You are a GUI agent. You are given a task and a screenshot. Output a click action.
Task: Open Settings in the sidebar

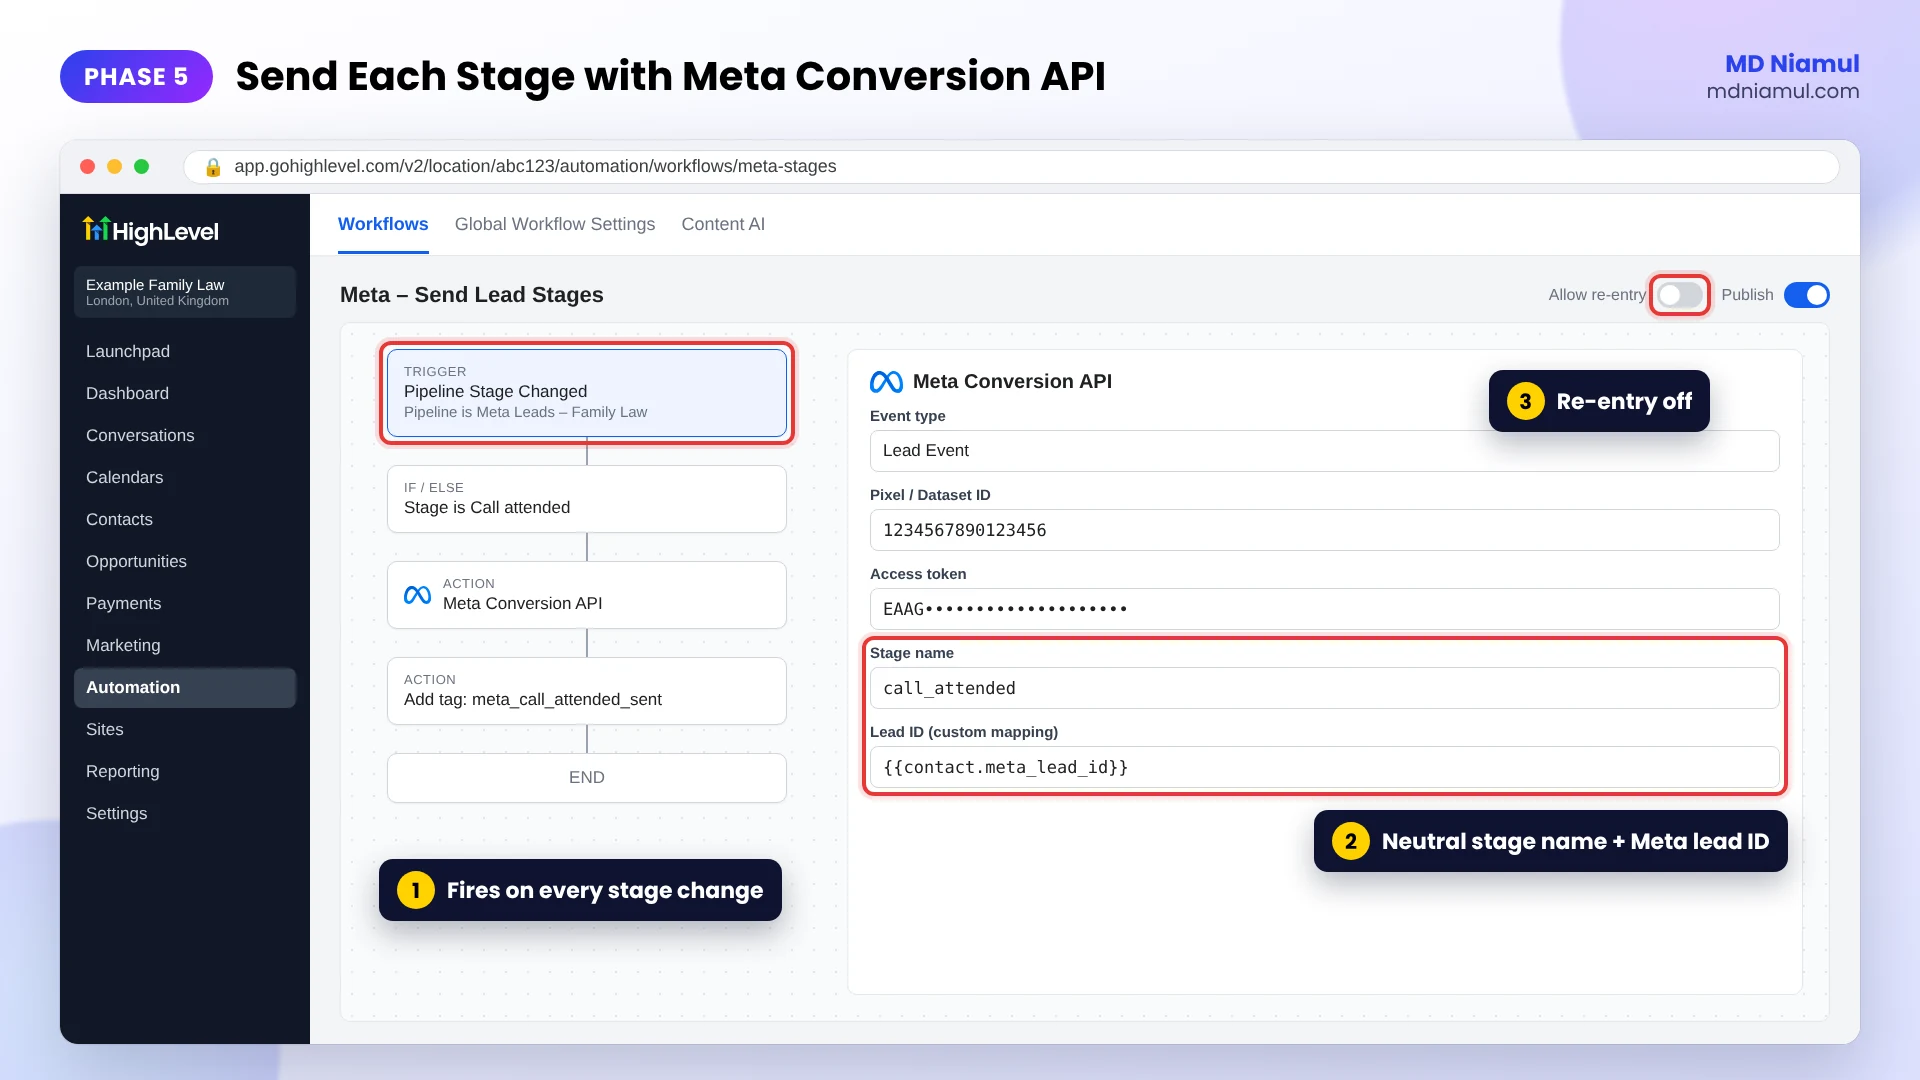point(185,814)
